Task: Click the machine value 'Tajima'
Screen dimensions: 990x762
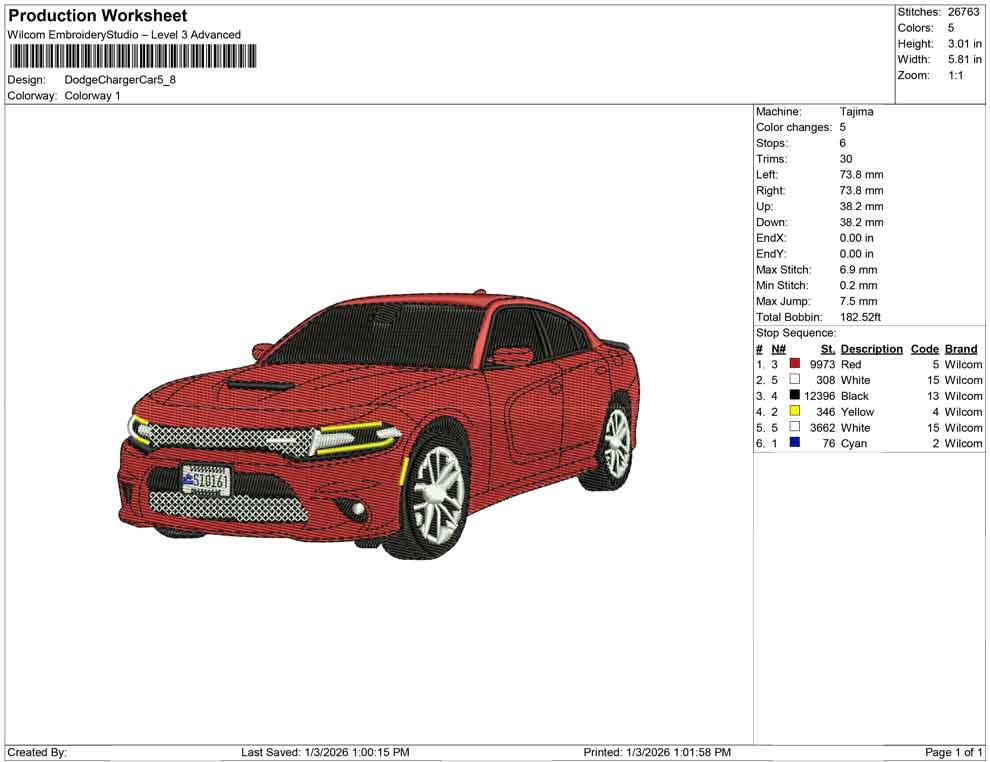Action: [x=856, y=112]
